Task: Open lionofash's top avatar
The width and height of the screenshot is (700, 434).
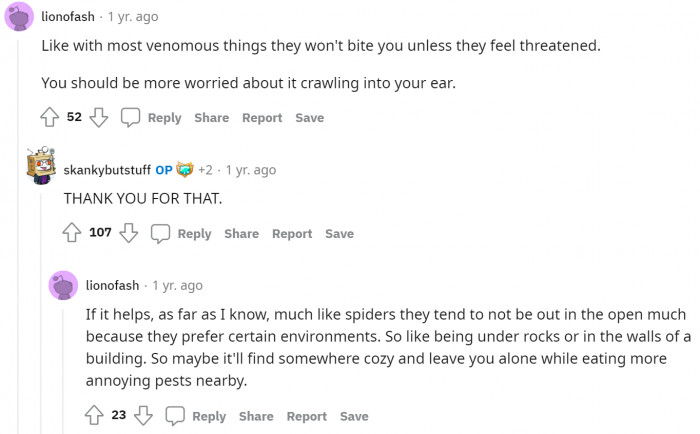Action: pyautogui.click(x=18, y=17)
